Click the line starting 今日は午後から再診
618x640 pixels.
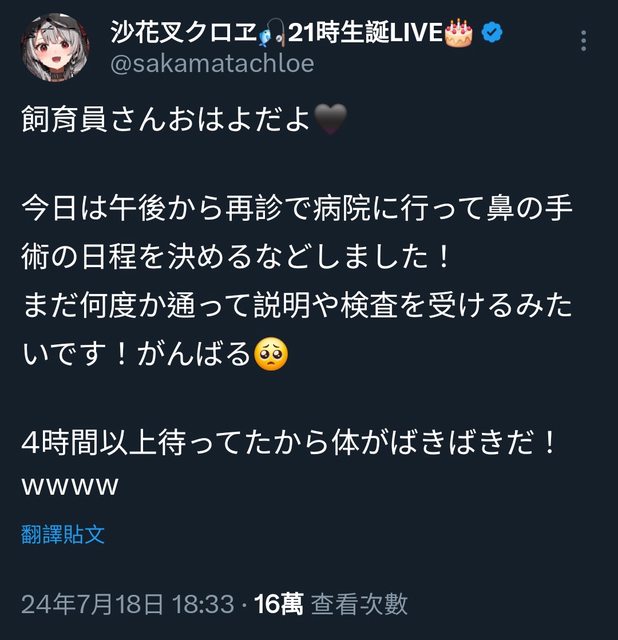297,208
